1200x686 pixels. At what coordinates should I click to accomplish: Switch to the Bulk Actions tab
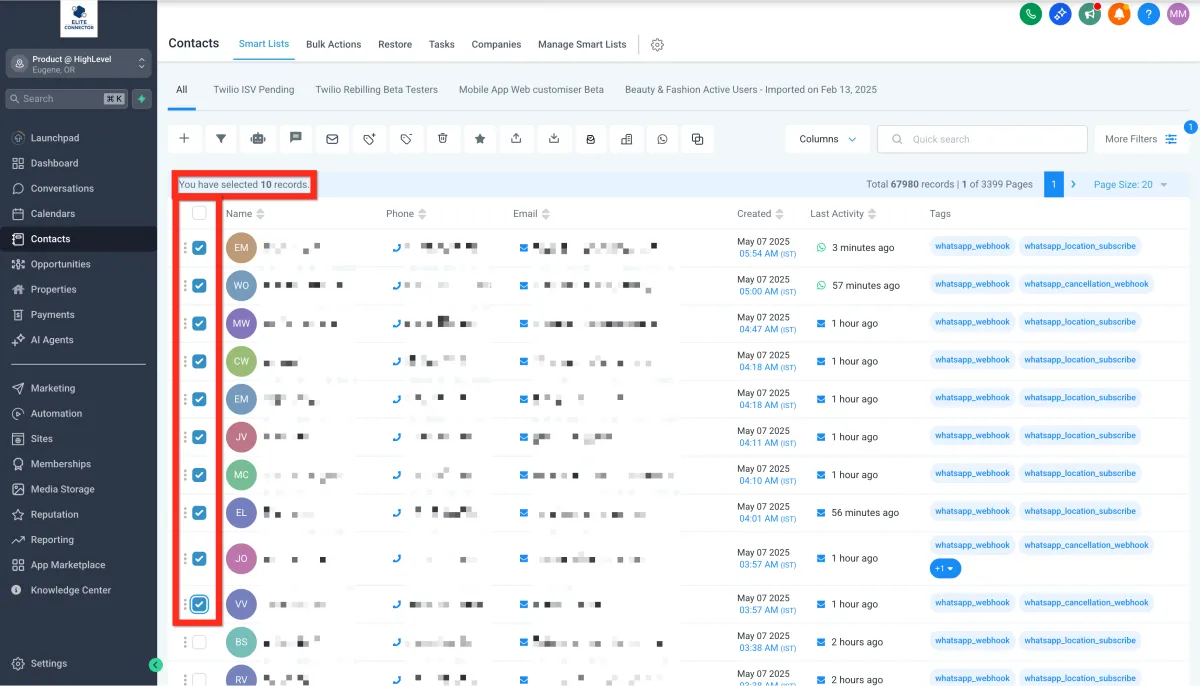pos(333,44)
